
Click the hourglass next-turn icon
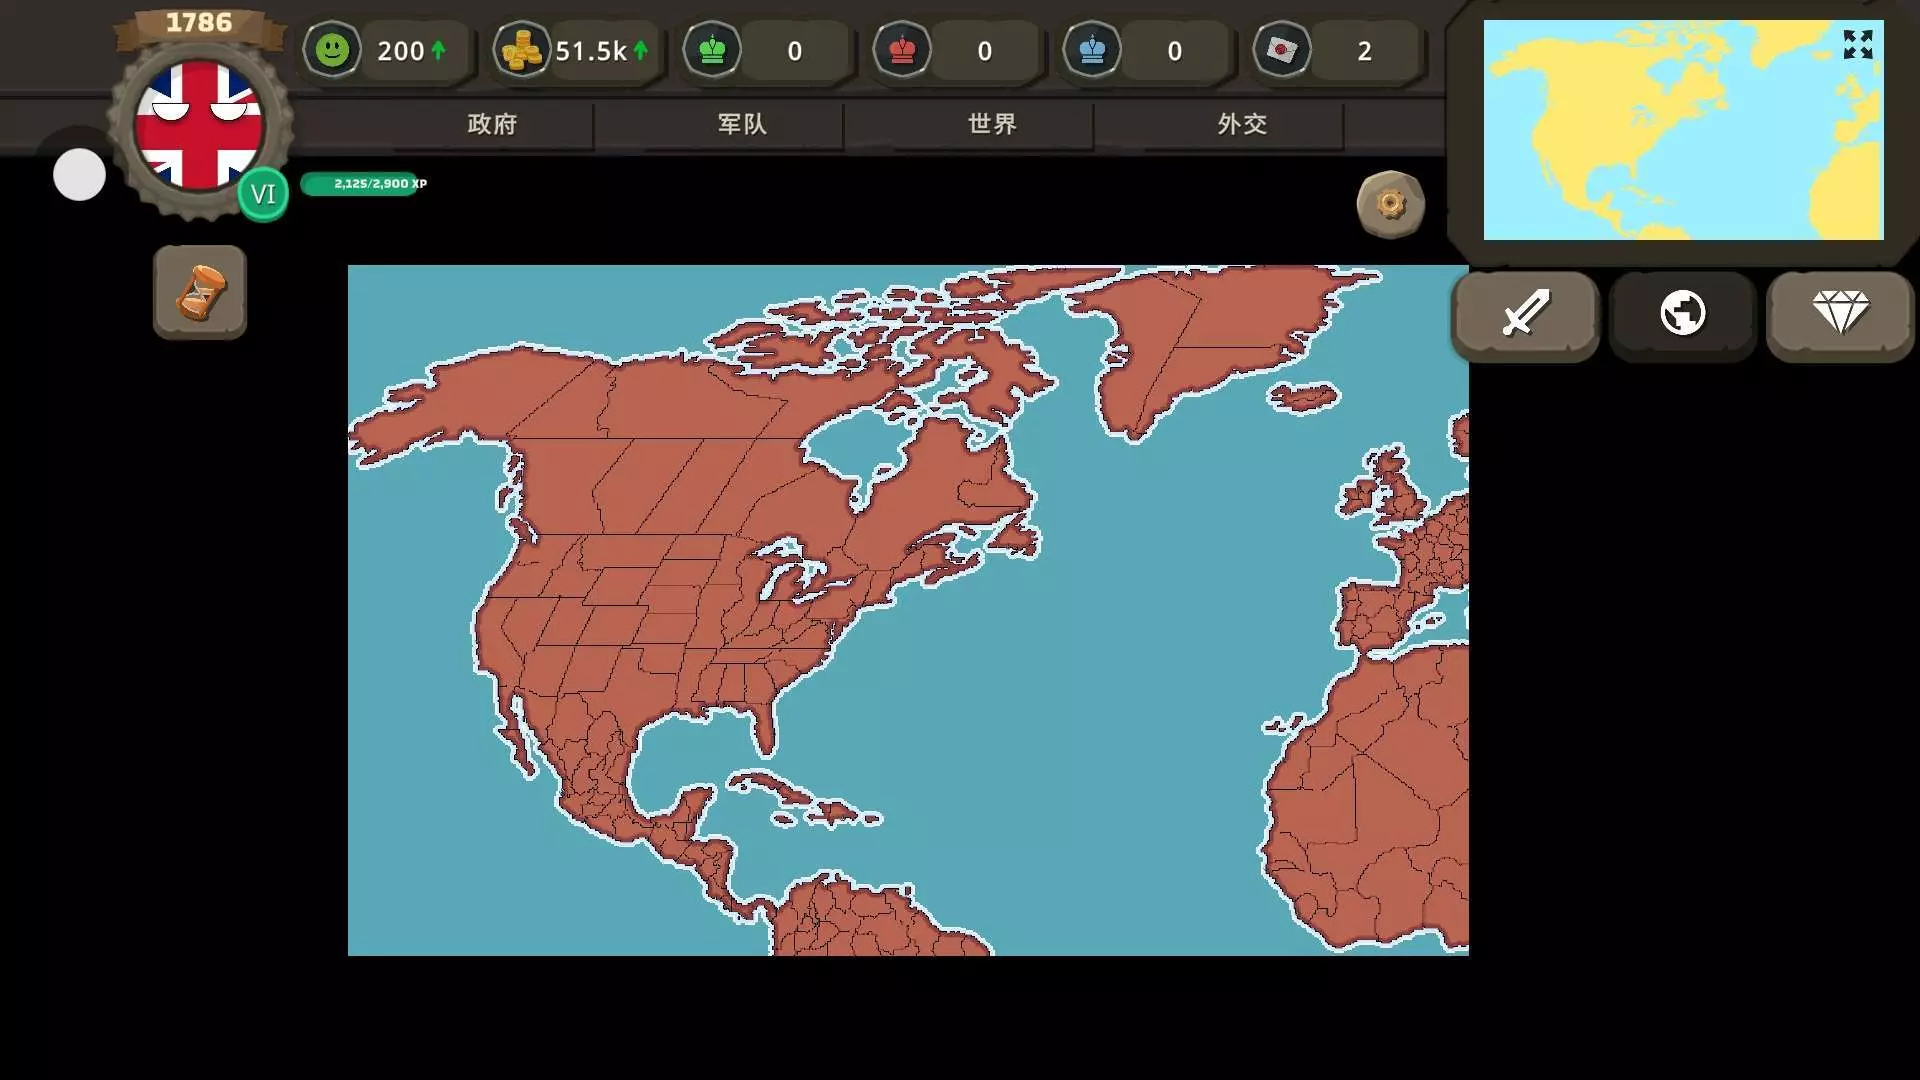(x=200, y=292)
